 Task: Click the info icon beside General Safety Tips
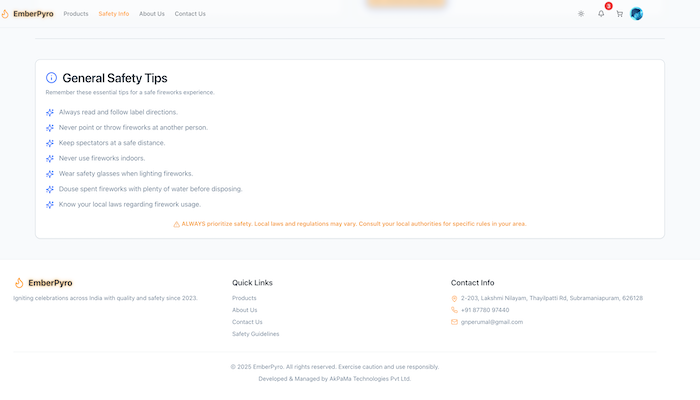(51, 78)
